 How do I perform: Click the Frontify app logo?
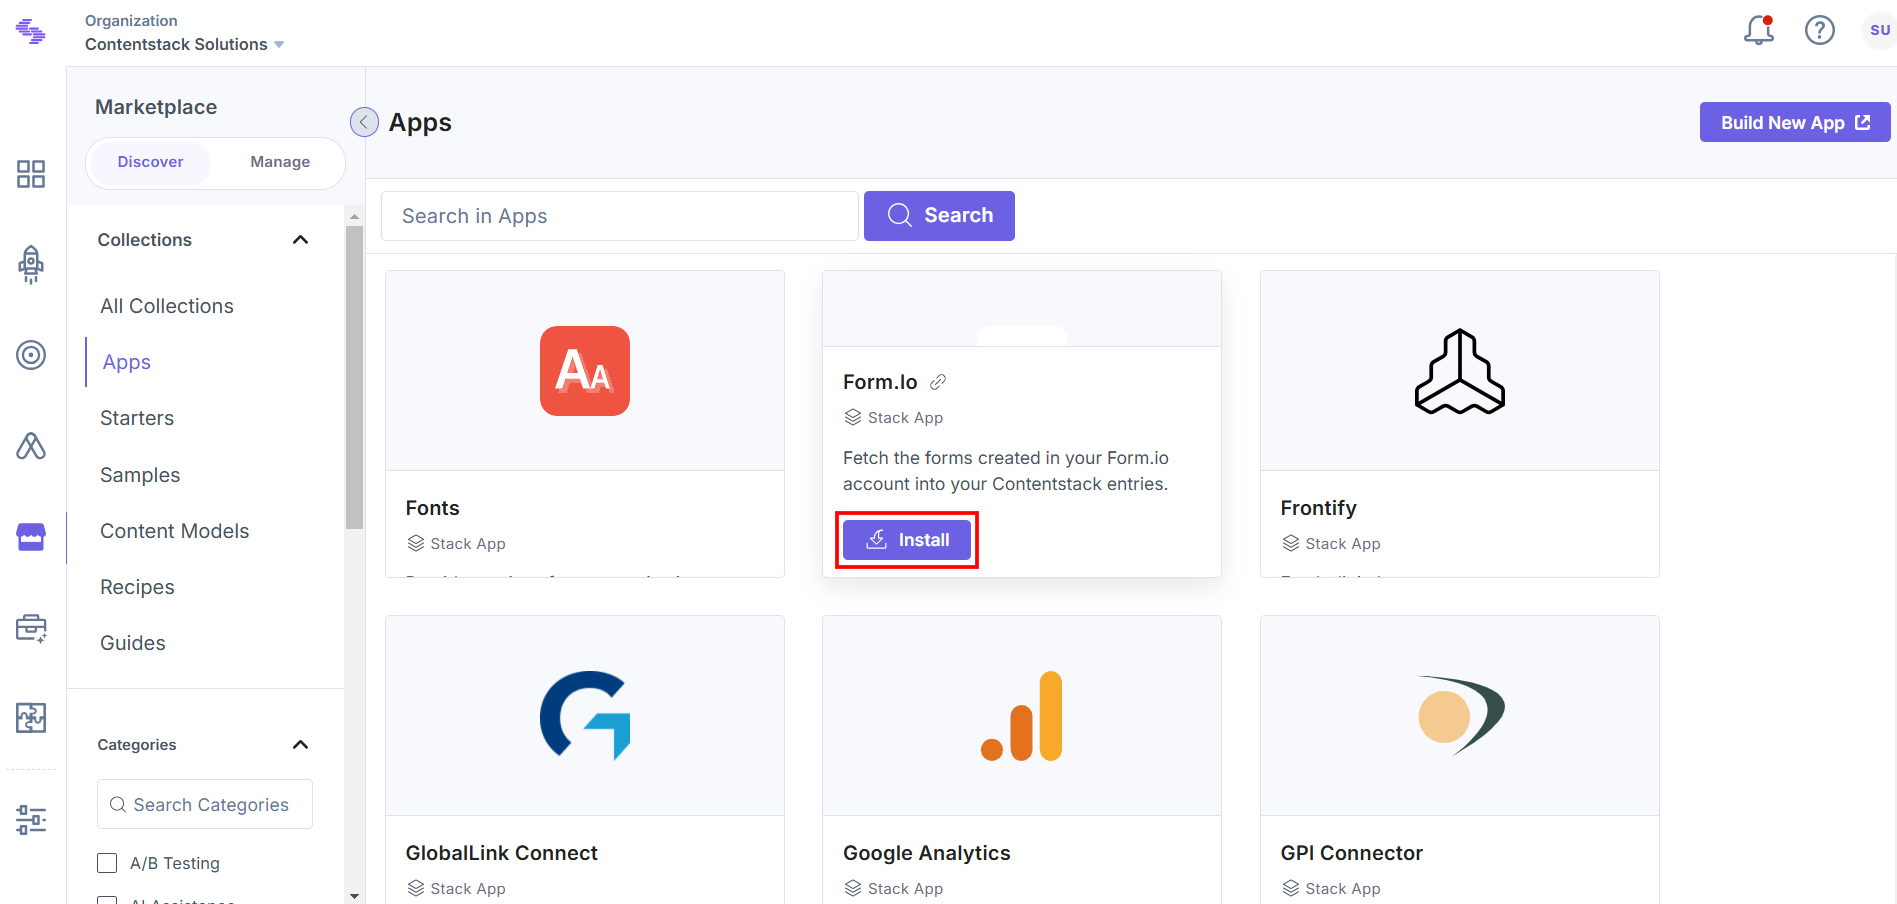pos(1460,371)
